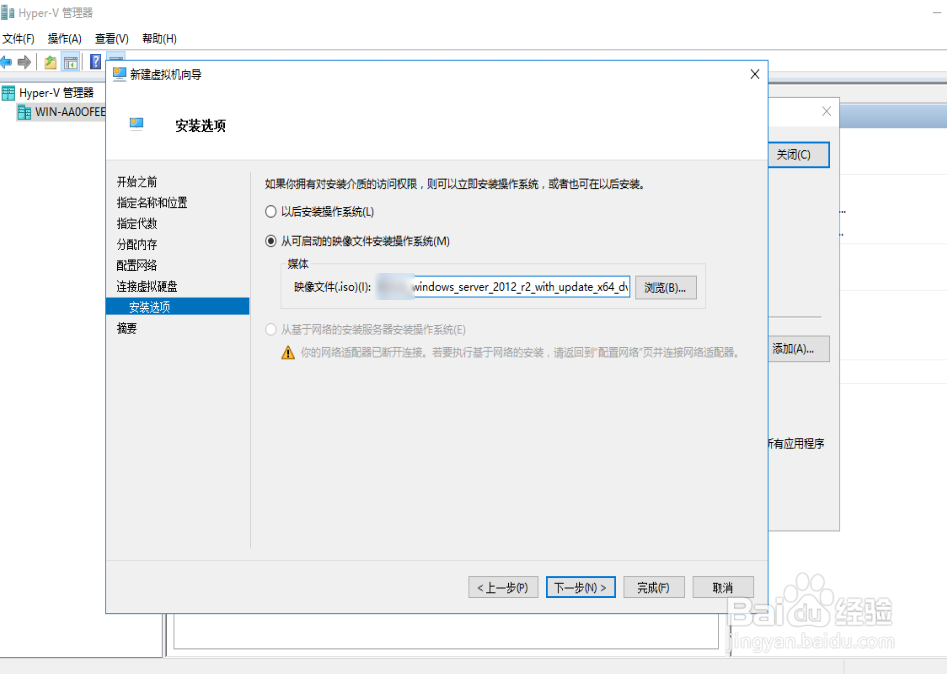Click the forward navigation arrow on toolbar
The width and height of the screenshot is (947, 674).
(26, 61)
